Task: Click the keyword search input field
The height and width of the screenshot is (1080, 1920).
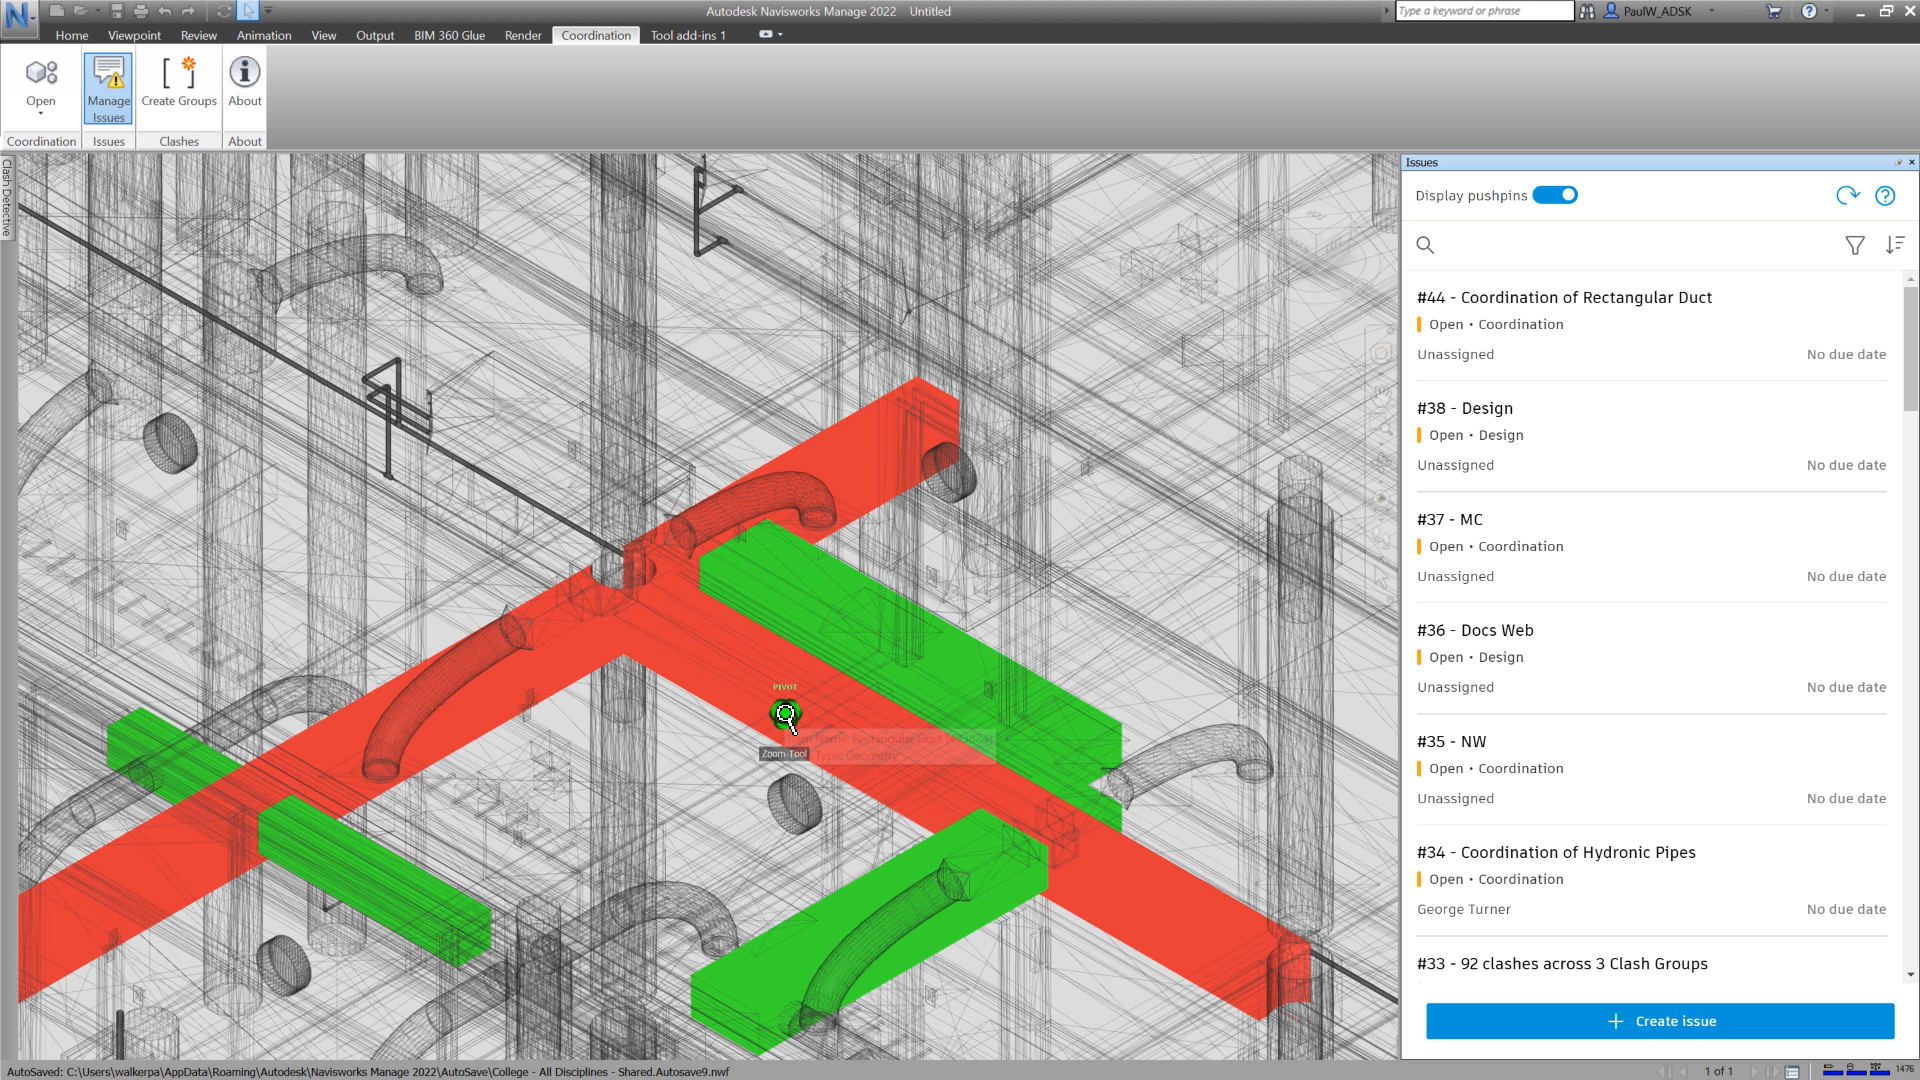Action: (x=1483, y=11)
